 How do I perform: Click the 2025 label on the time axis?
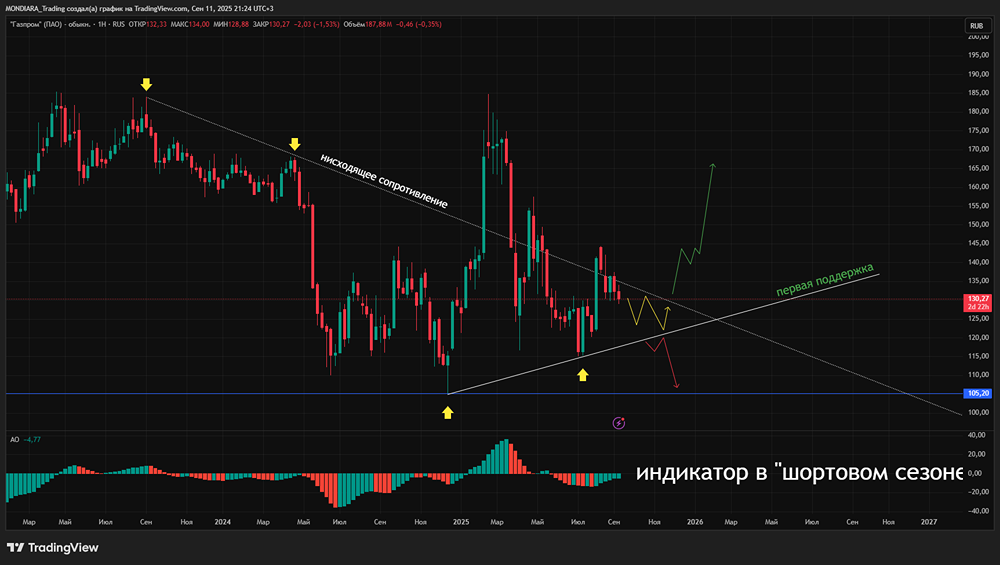click(x=460, y=522)
